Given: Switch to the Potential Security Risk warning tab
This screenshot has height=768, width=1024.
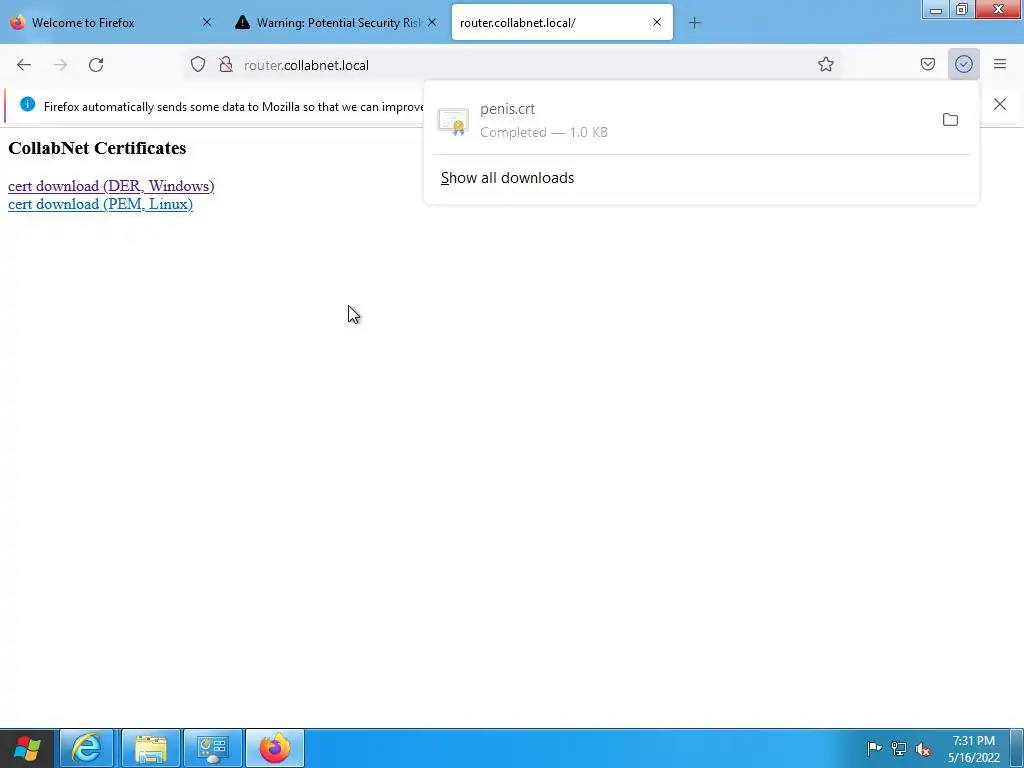Looking at the screenshot, I should pos(338,23).
